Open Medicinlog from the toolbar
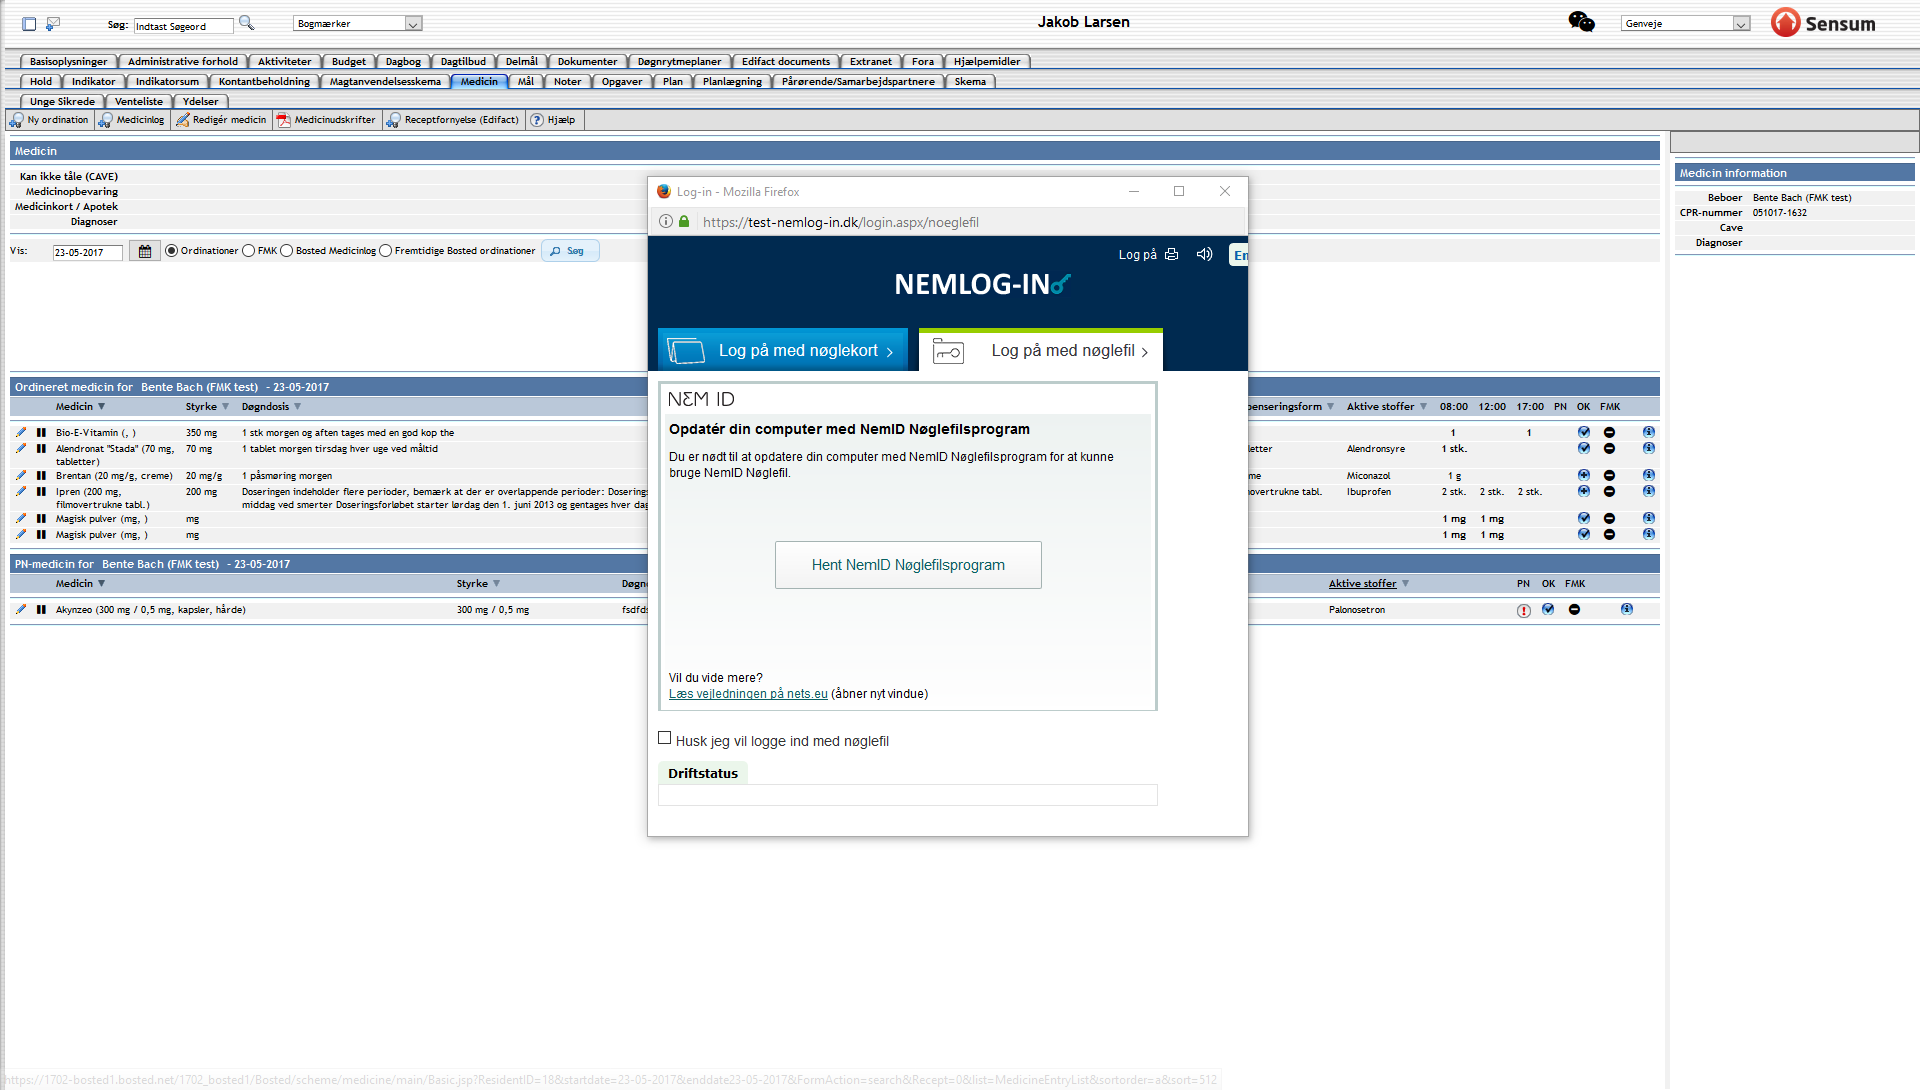Image resolution: width=1920 pixels, height=1090 pixels. click(132, 120)
